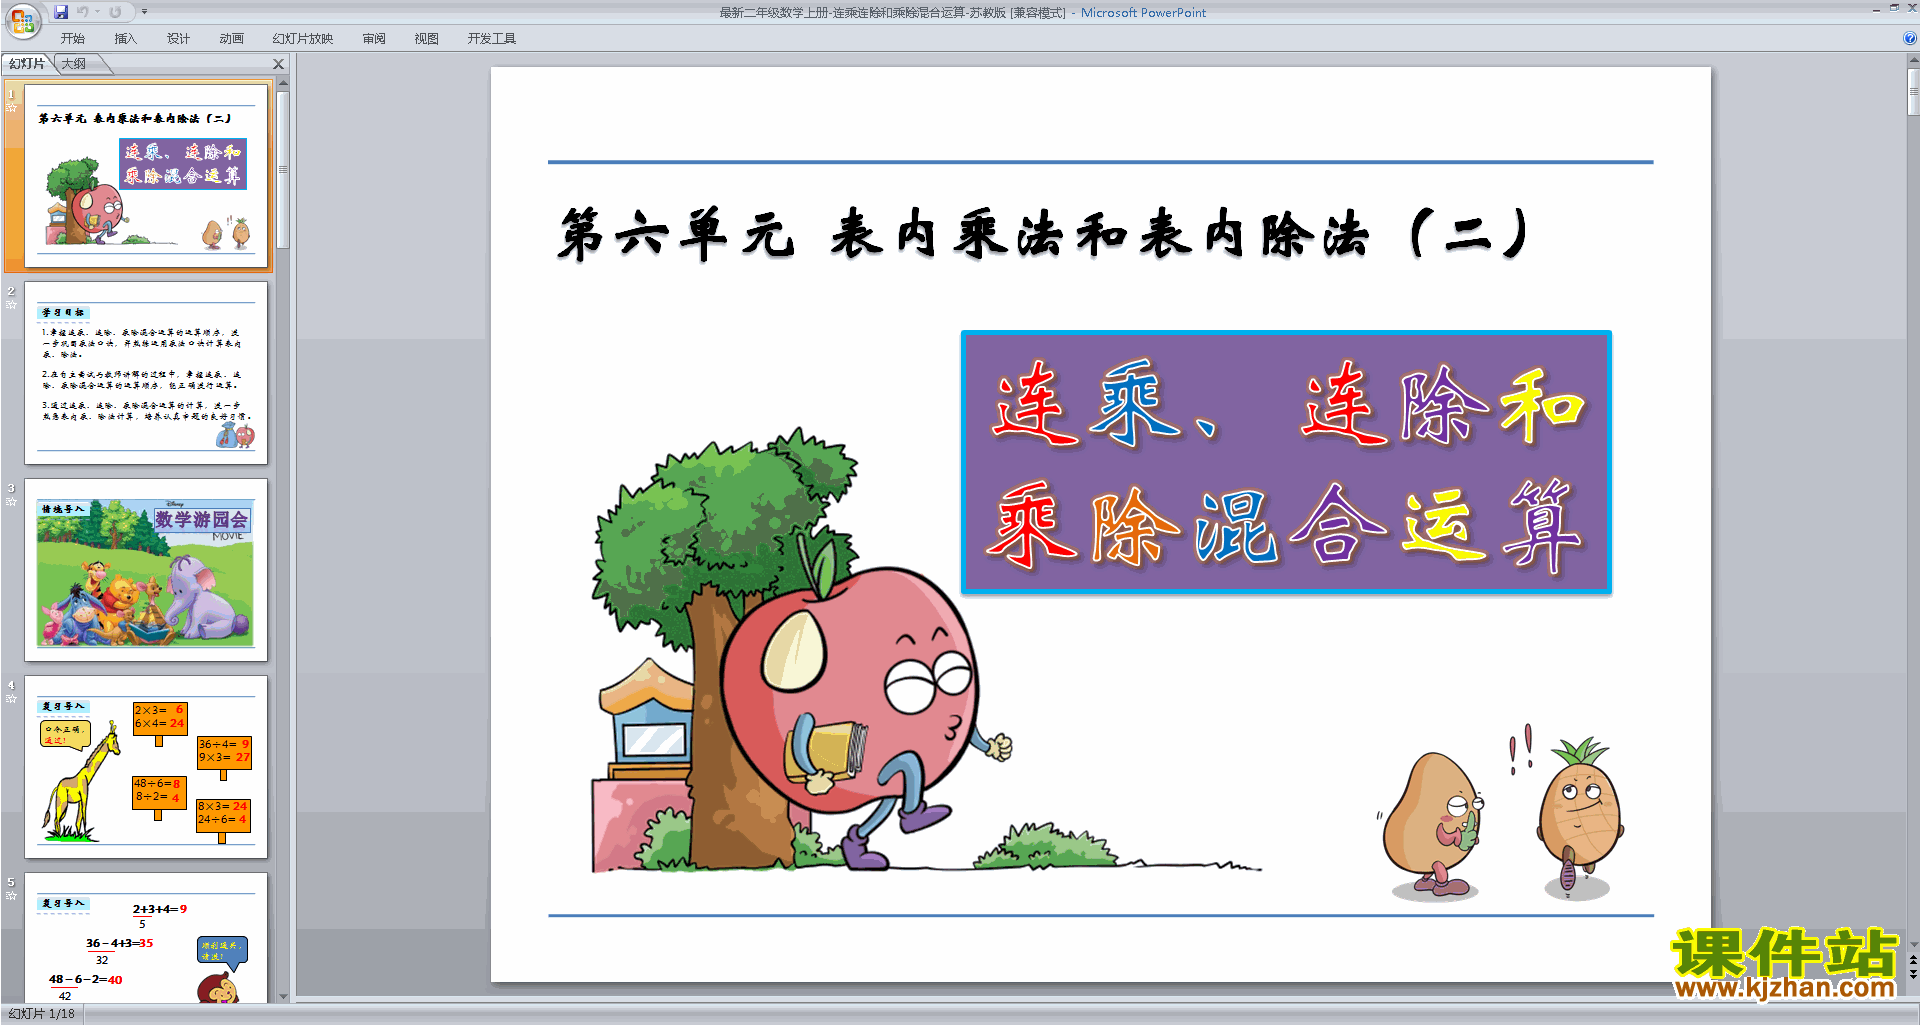Select slide 3 数学游园会 thumbnail

146,570
